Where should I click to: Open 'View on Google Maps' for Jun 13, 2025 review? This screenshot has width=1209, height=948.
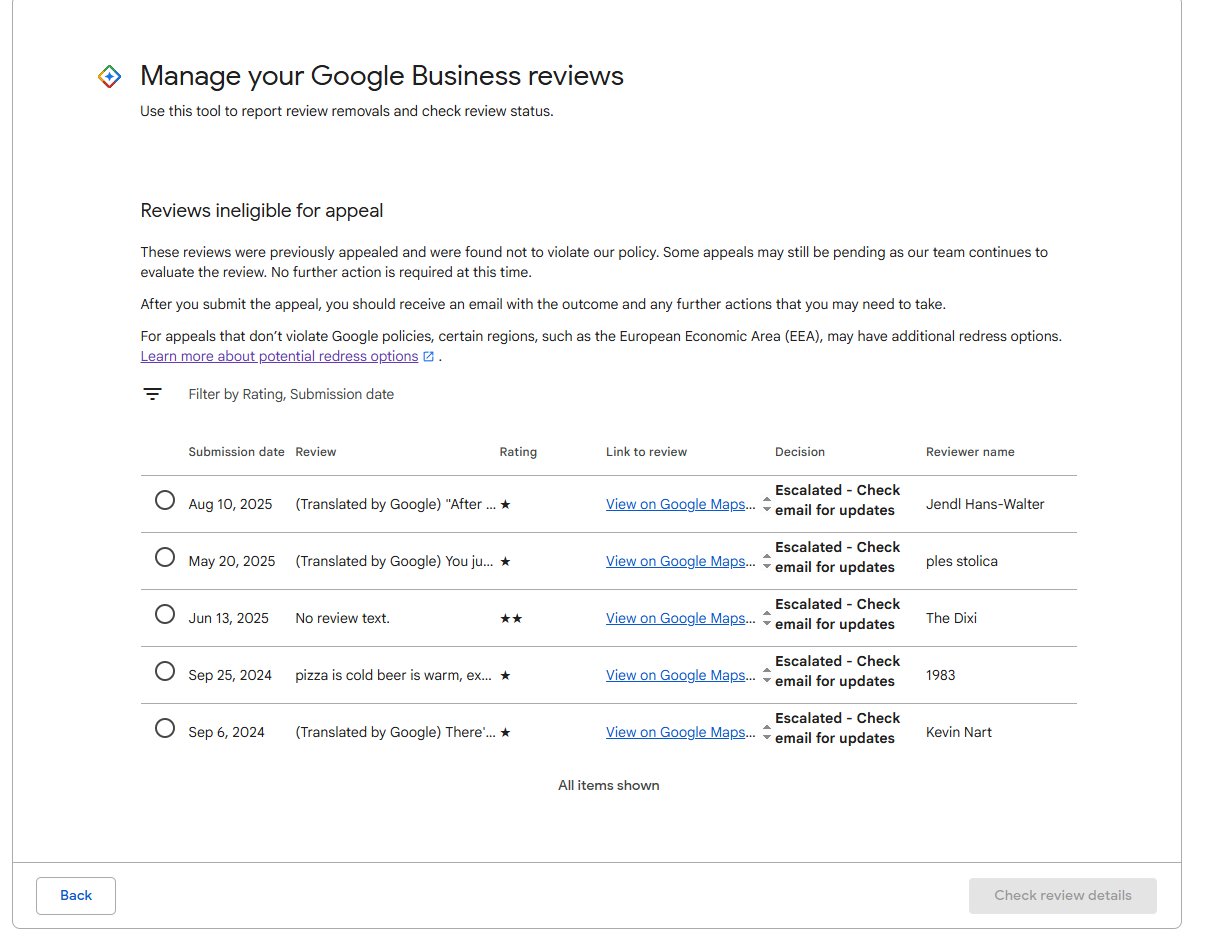(x=681, y=618)
